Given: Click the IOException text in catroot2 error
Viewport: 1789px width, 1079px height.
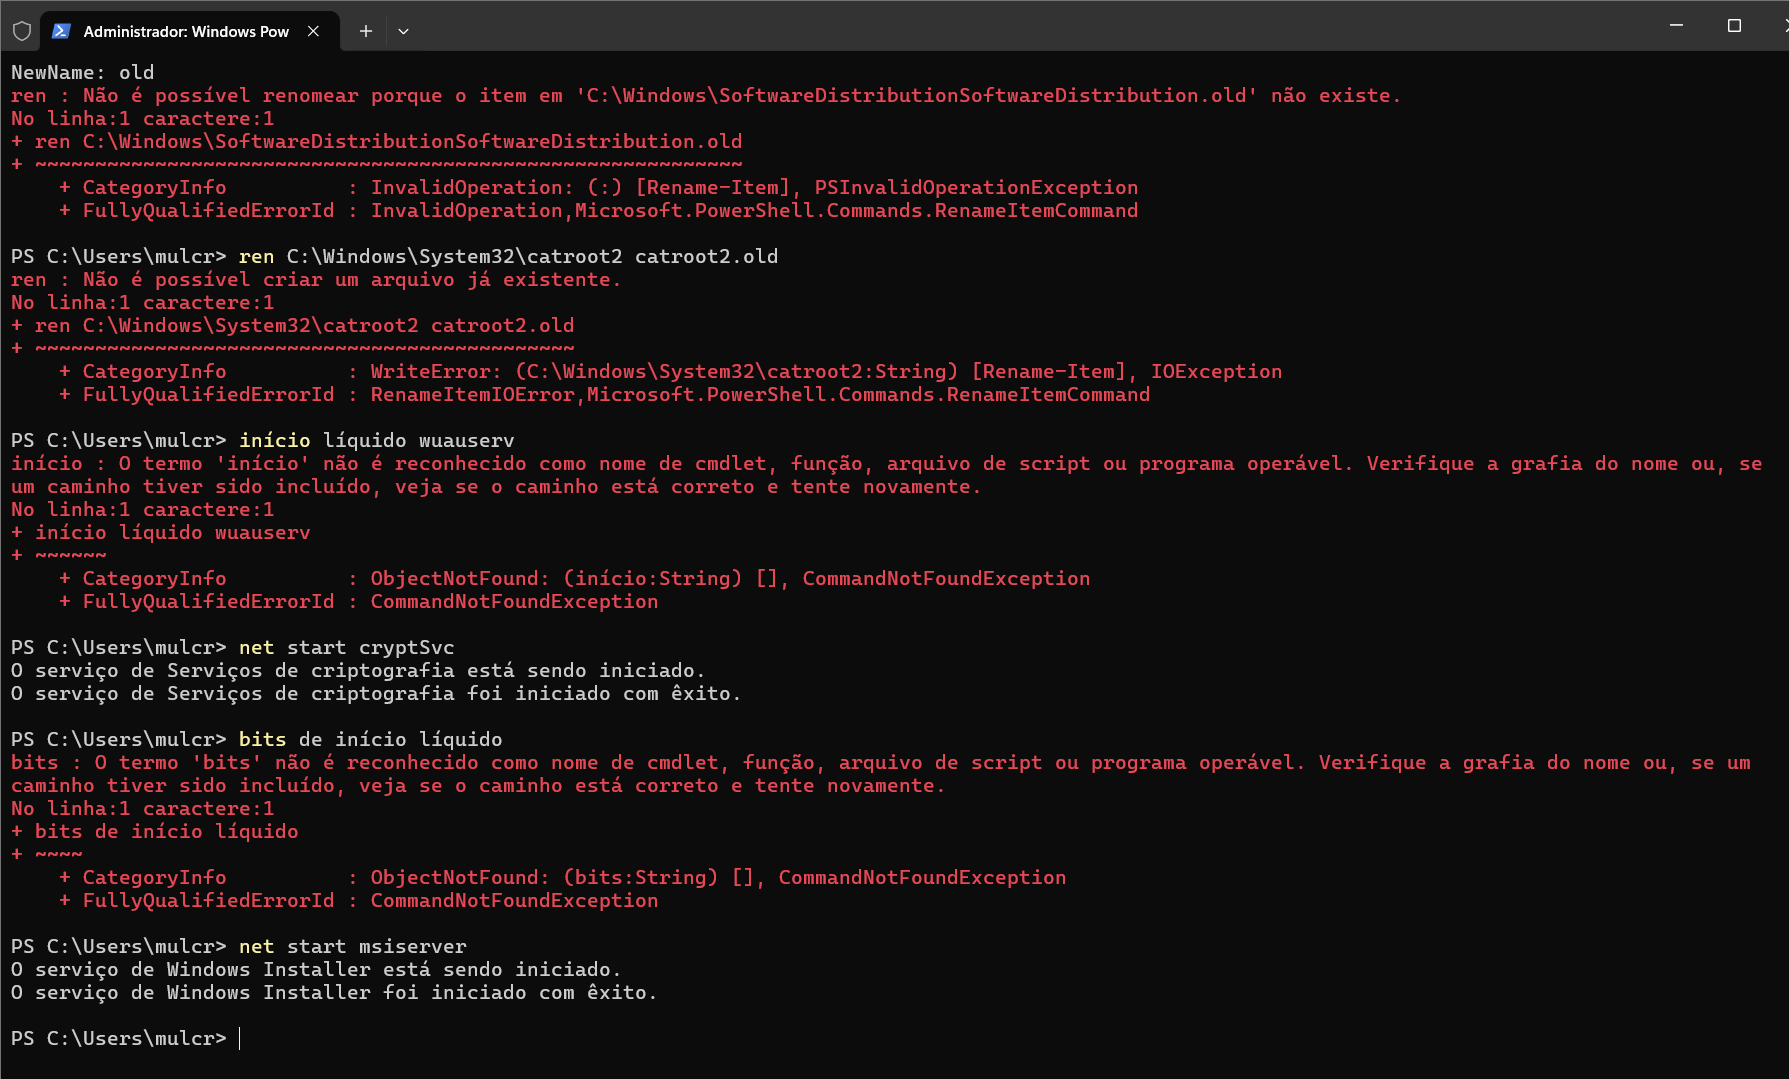Looking at the screenshot, I should pyautogui.click(x=1216, y=371).
